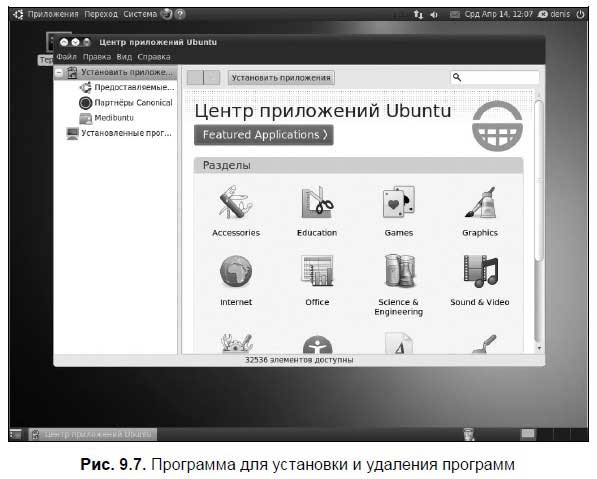Collapse the Установить приложения tree node
The image size is (597, 479).
tap(59, 72)
